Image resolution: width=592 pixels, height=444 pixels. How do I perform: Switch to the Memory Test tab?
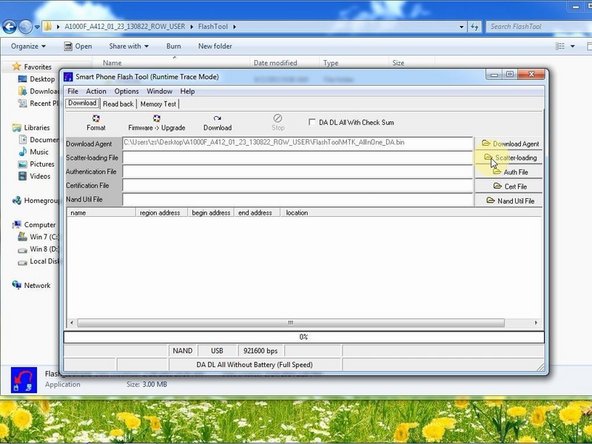tap(158, 104)
